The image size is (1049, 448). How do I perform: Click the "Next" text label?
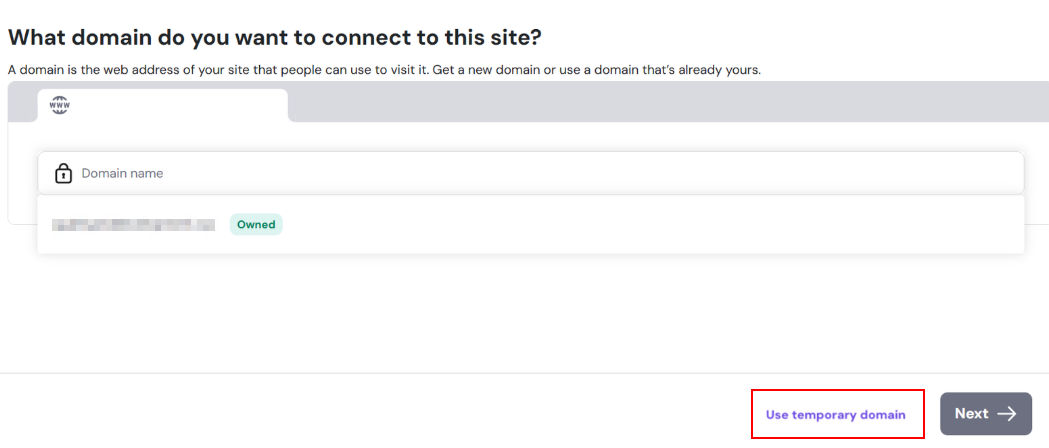click(x=971, y=414)
